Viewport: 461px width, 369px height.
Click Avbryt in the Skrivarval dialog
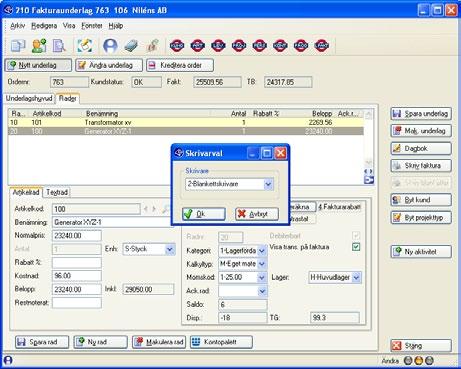(x=257, y=214)
